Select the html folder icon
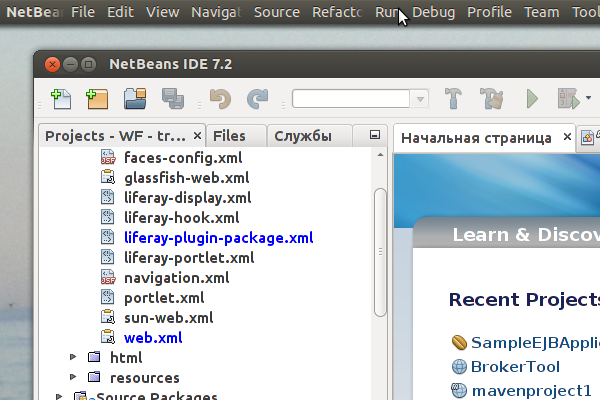 tap(94, 357)
